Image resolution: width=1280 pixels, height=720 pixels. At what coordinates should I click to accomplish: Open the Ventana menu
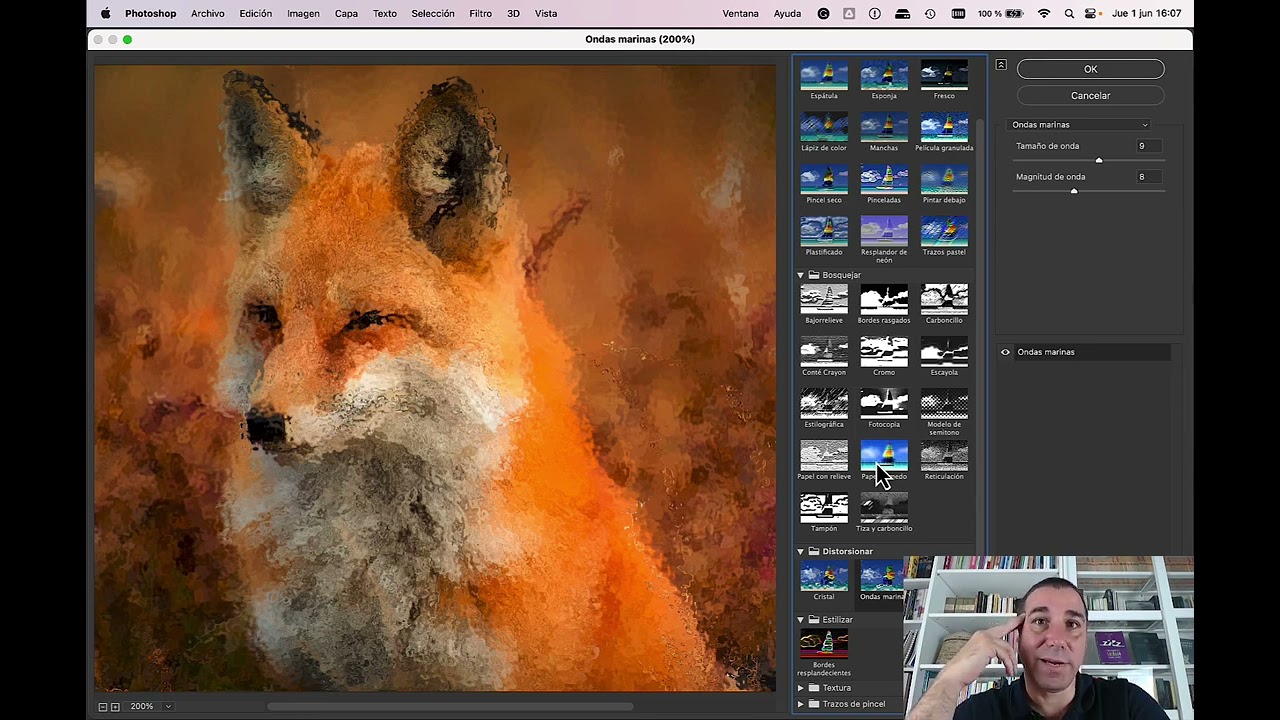coord(740,14)
